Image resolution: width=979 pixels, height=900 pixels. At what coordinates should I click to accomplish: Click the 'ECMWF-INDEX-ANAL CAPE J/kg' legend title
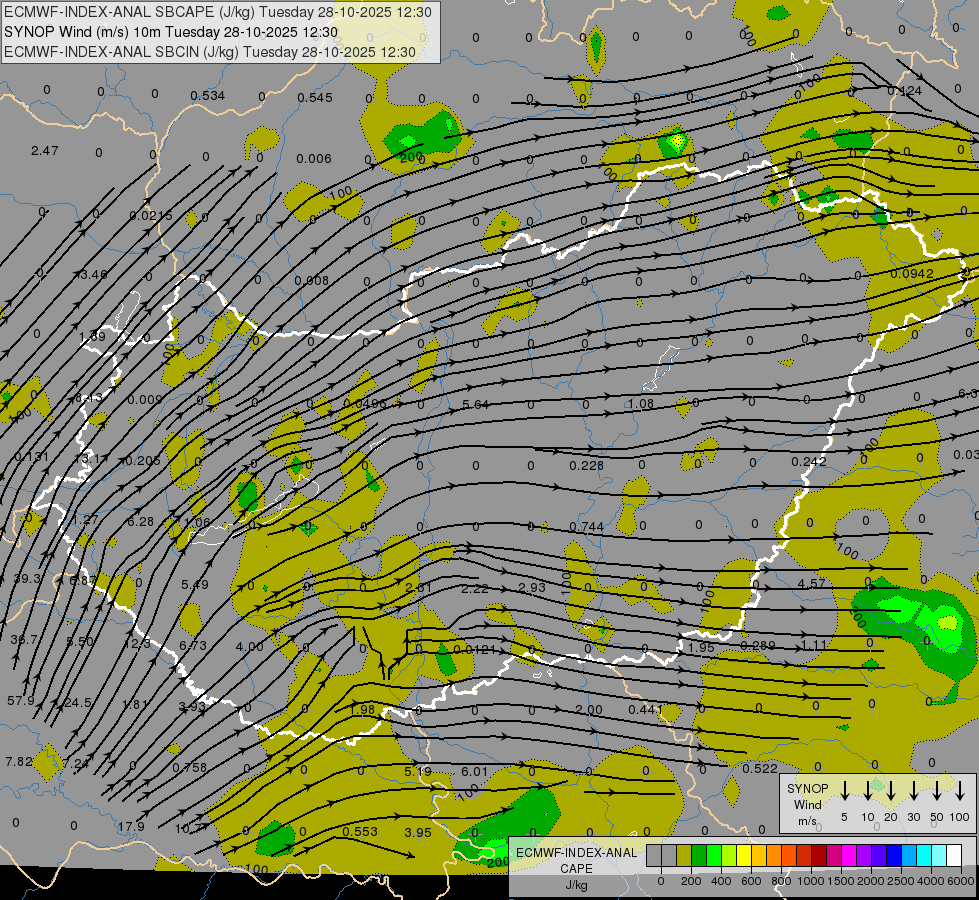[x=576, y=868]
